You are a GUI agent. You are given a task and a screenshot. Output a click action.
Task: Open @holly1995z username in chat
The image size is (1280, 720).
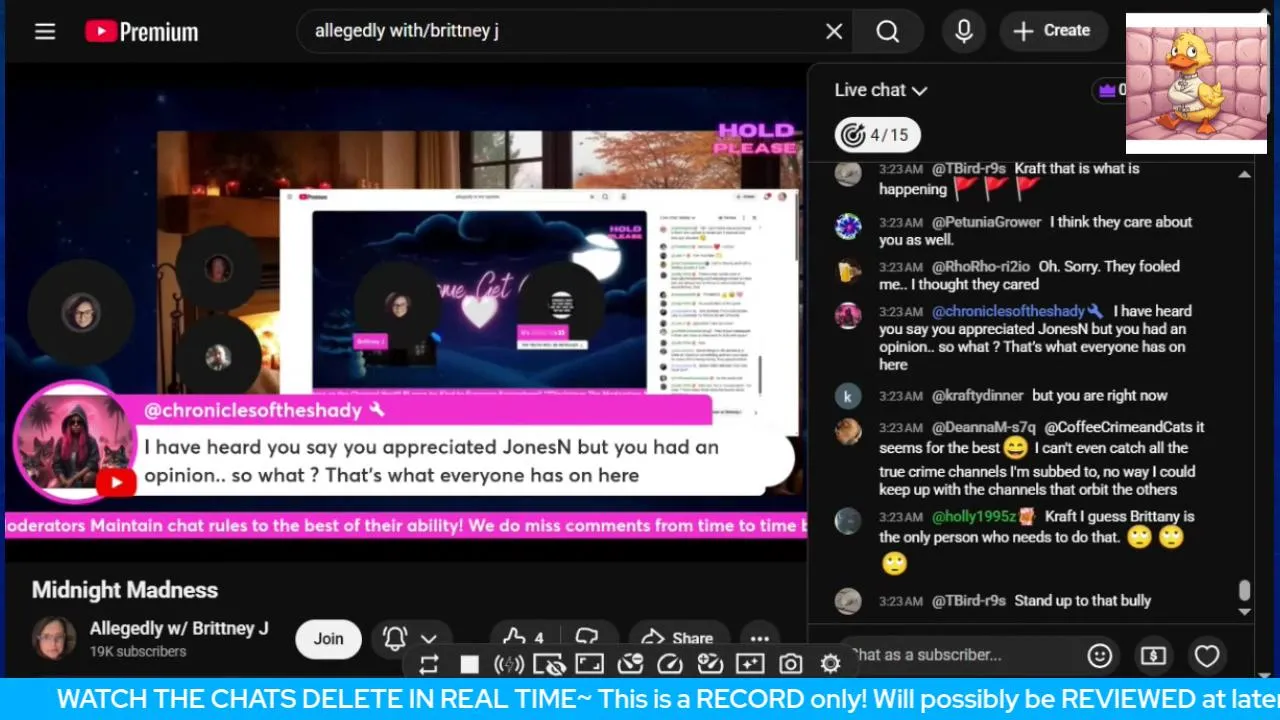pos(974,517)
